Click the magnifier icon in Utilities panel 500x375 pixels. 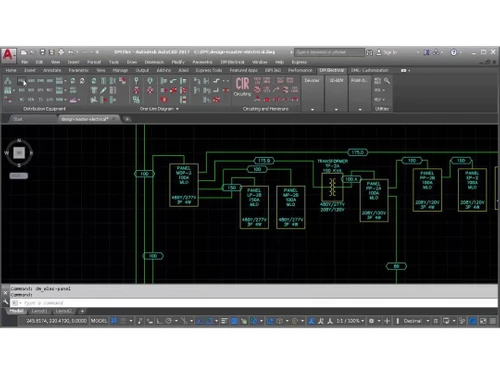(387, 81)
